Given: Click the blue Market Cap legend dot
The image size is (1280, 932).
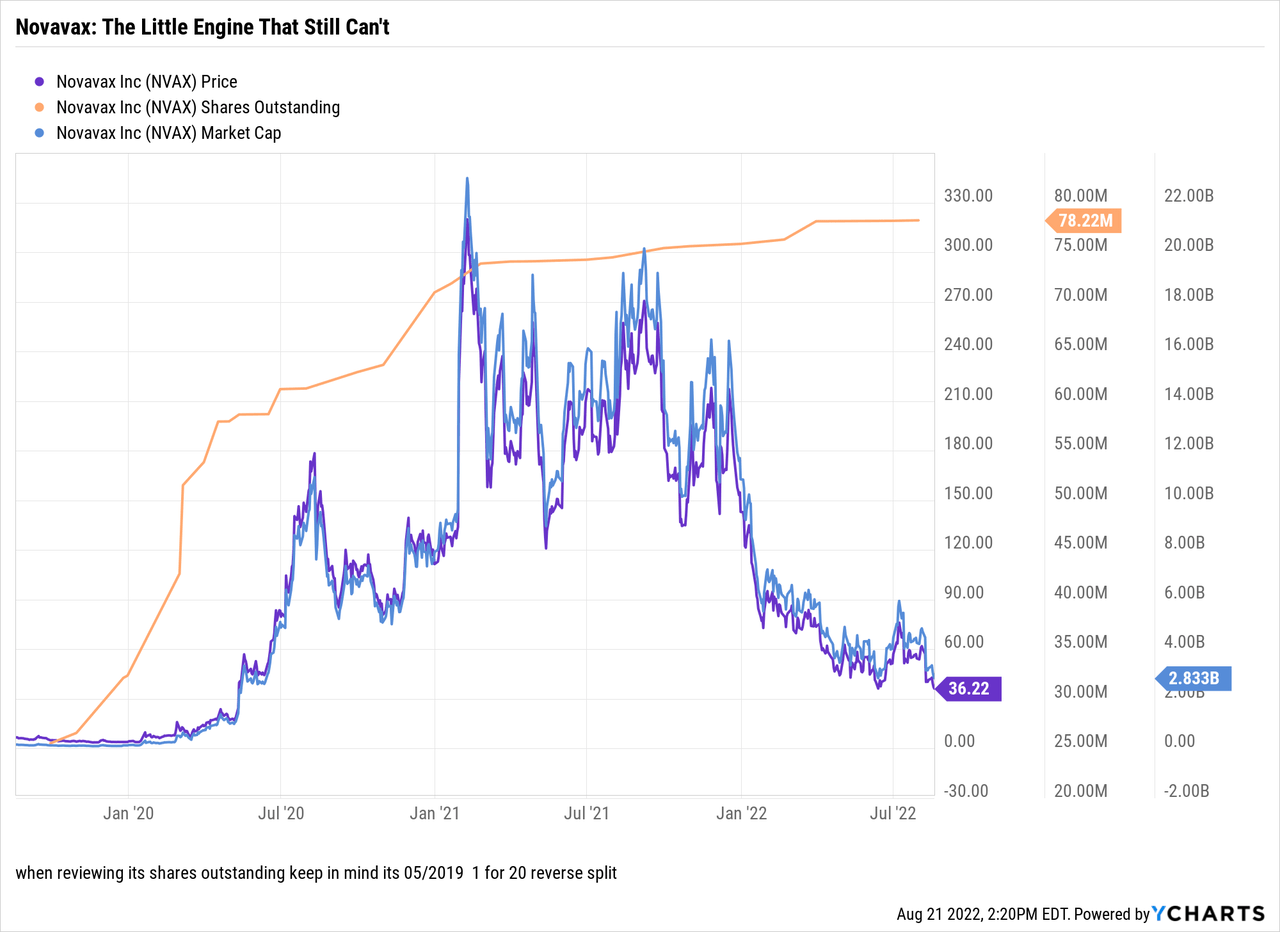Looking at the screenshot, I should [x=39, y=132].
